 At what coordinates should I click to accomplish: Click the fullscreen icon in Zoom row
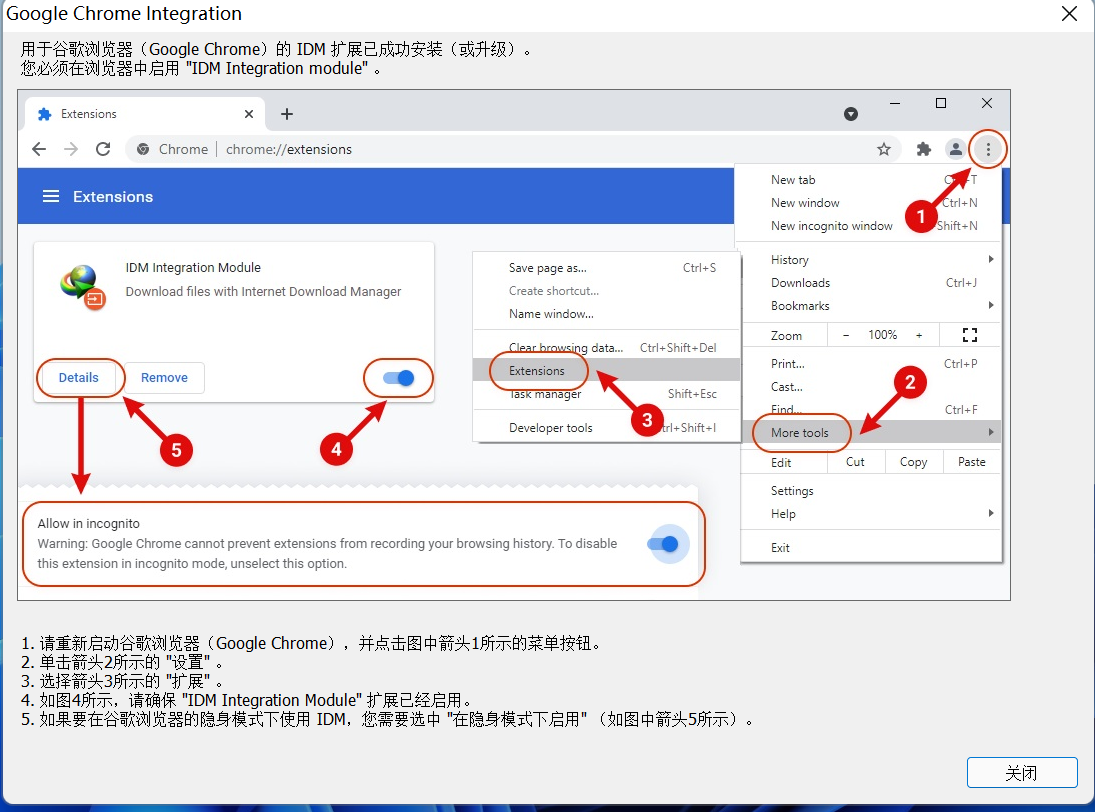969,335
